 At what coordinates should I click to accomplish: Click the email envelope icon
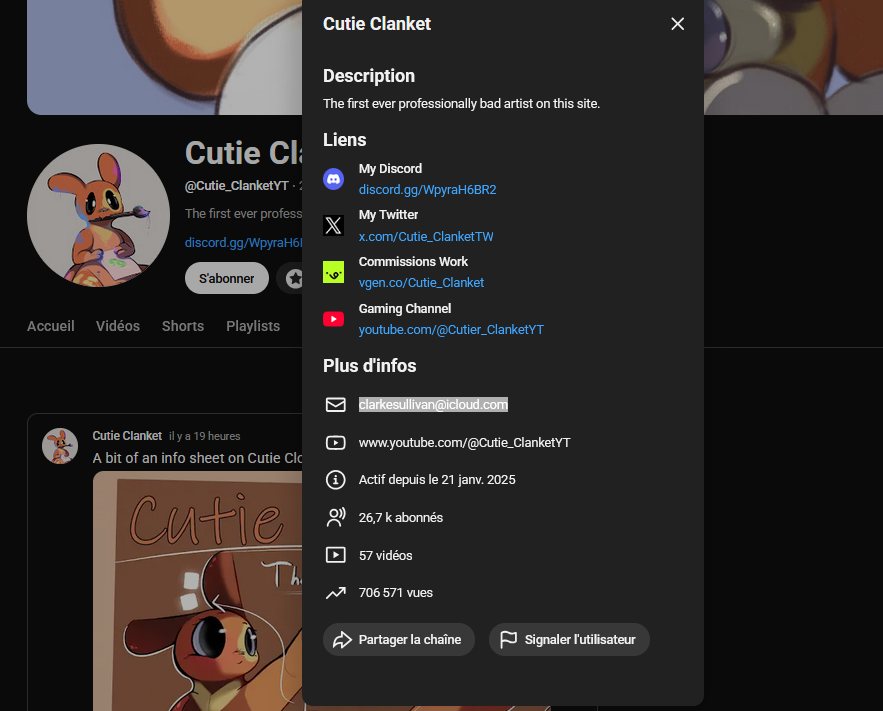click(x=336, y=405)
